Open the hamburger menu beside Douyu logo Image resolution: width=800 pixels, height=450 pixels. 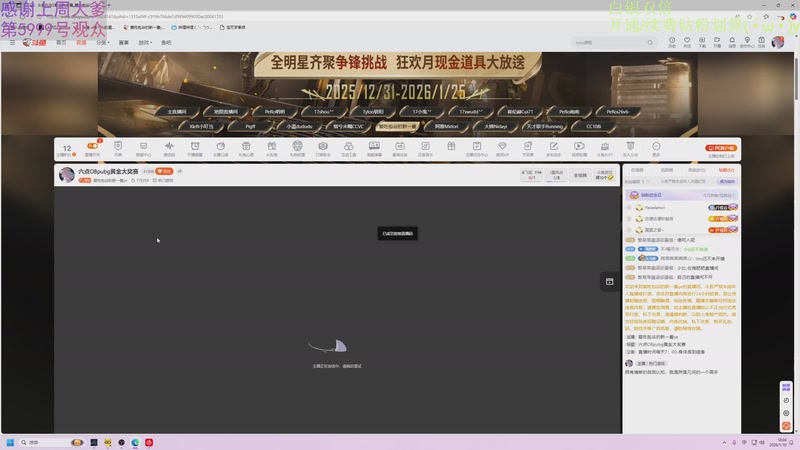point(12,43)
